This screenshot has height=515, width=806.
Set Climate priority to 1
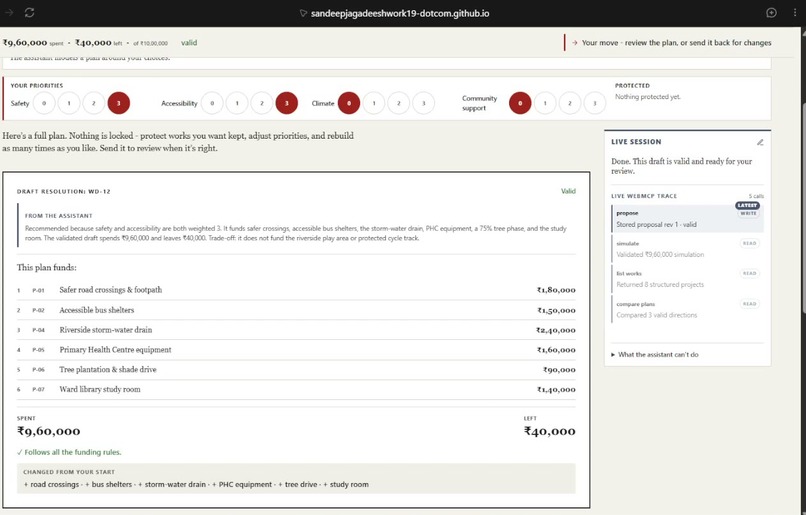(x=374, y=103)
